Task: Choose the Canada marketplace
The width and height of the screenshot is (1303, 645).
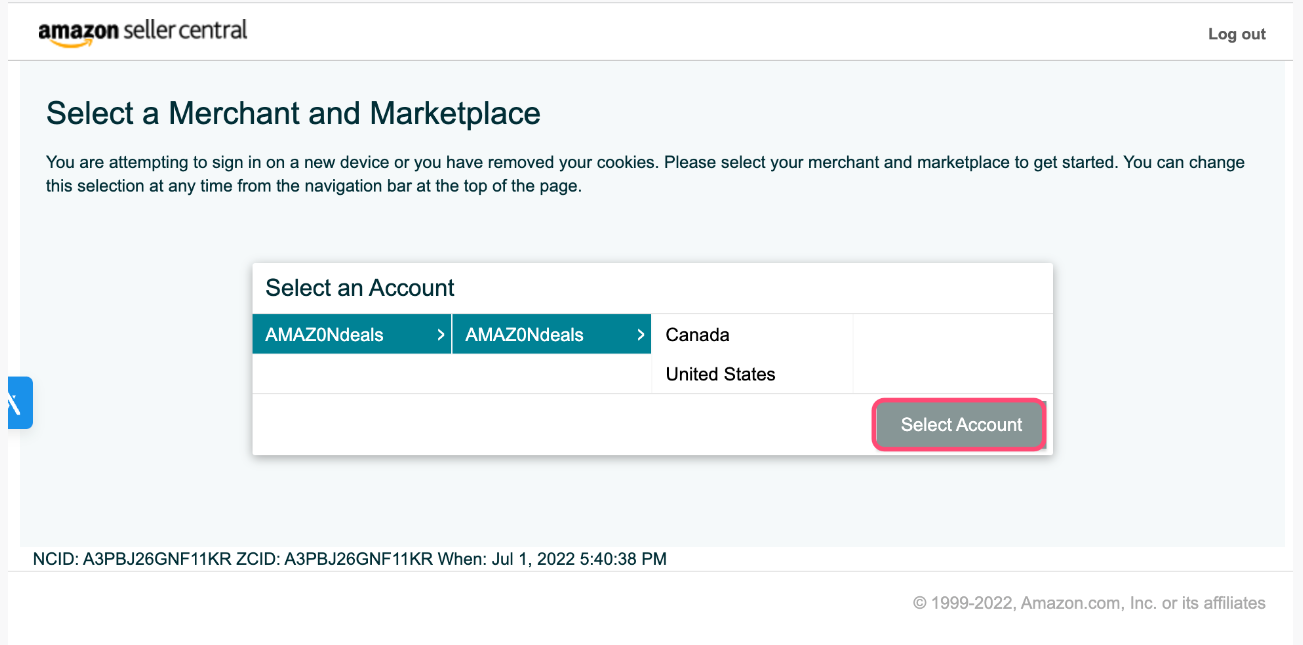Action: point(698,335)
